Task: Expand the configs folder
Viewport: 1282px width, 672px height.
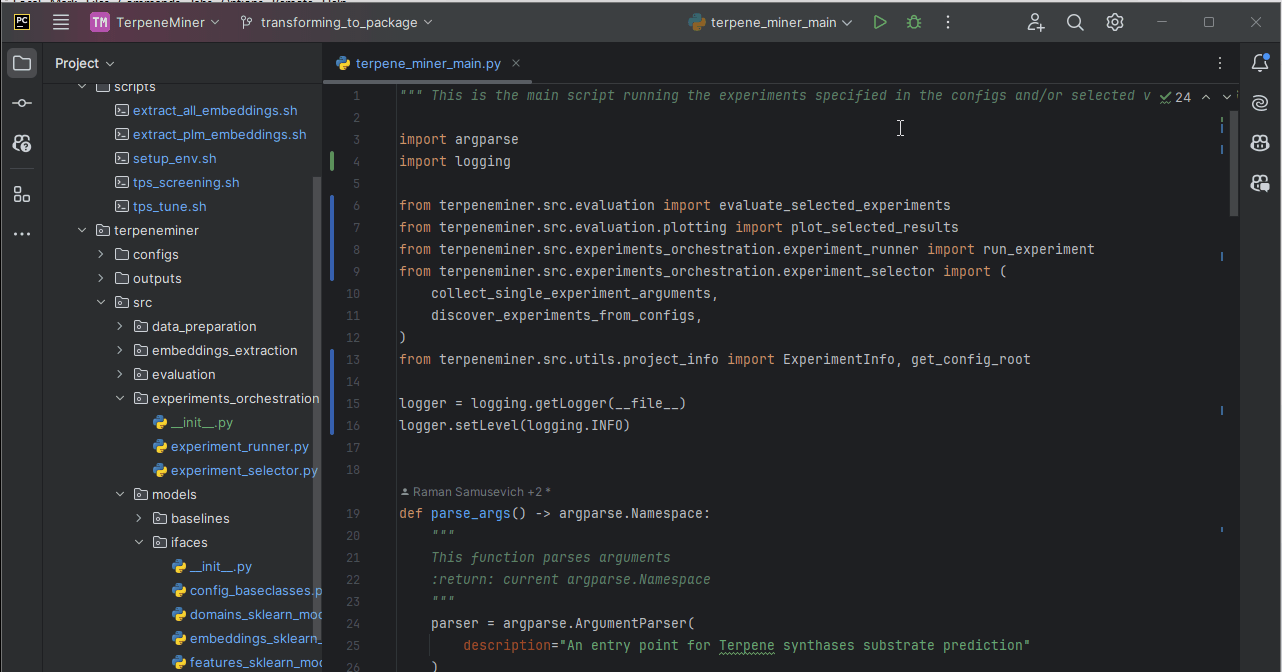Action: (x=101, y=255)
